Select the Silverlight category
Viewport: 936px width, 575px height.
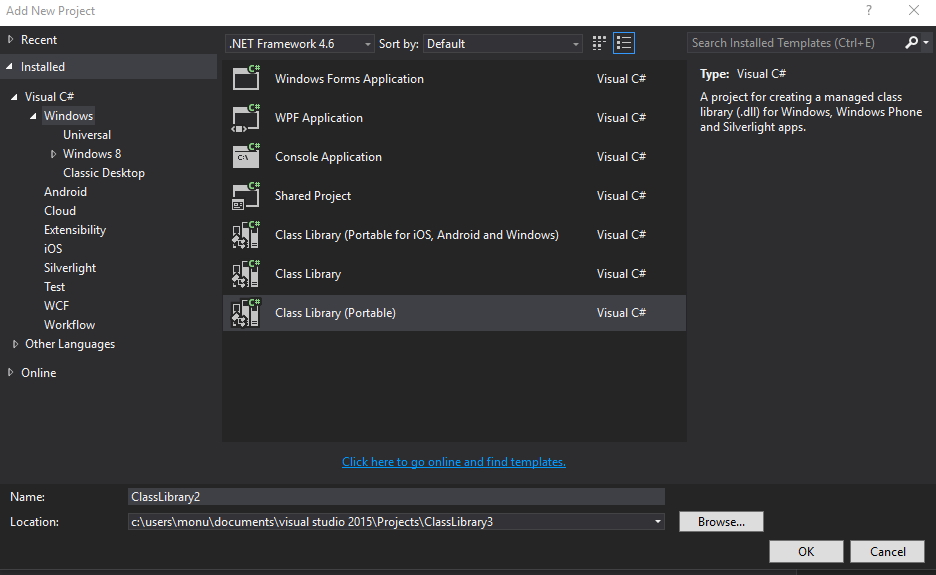(x=70, y=268)
